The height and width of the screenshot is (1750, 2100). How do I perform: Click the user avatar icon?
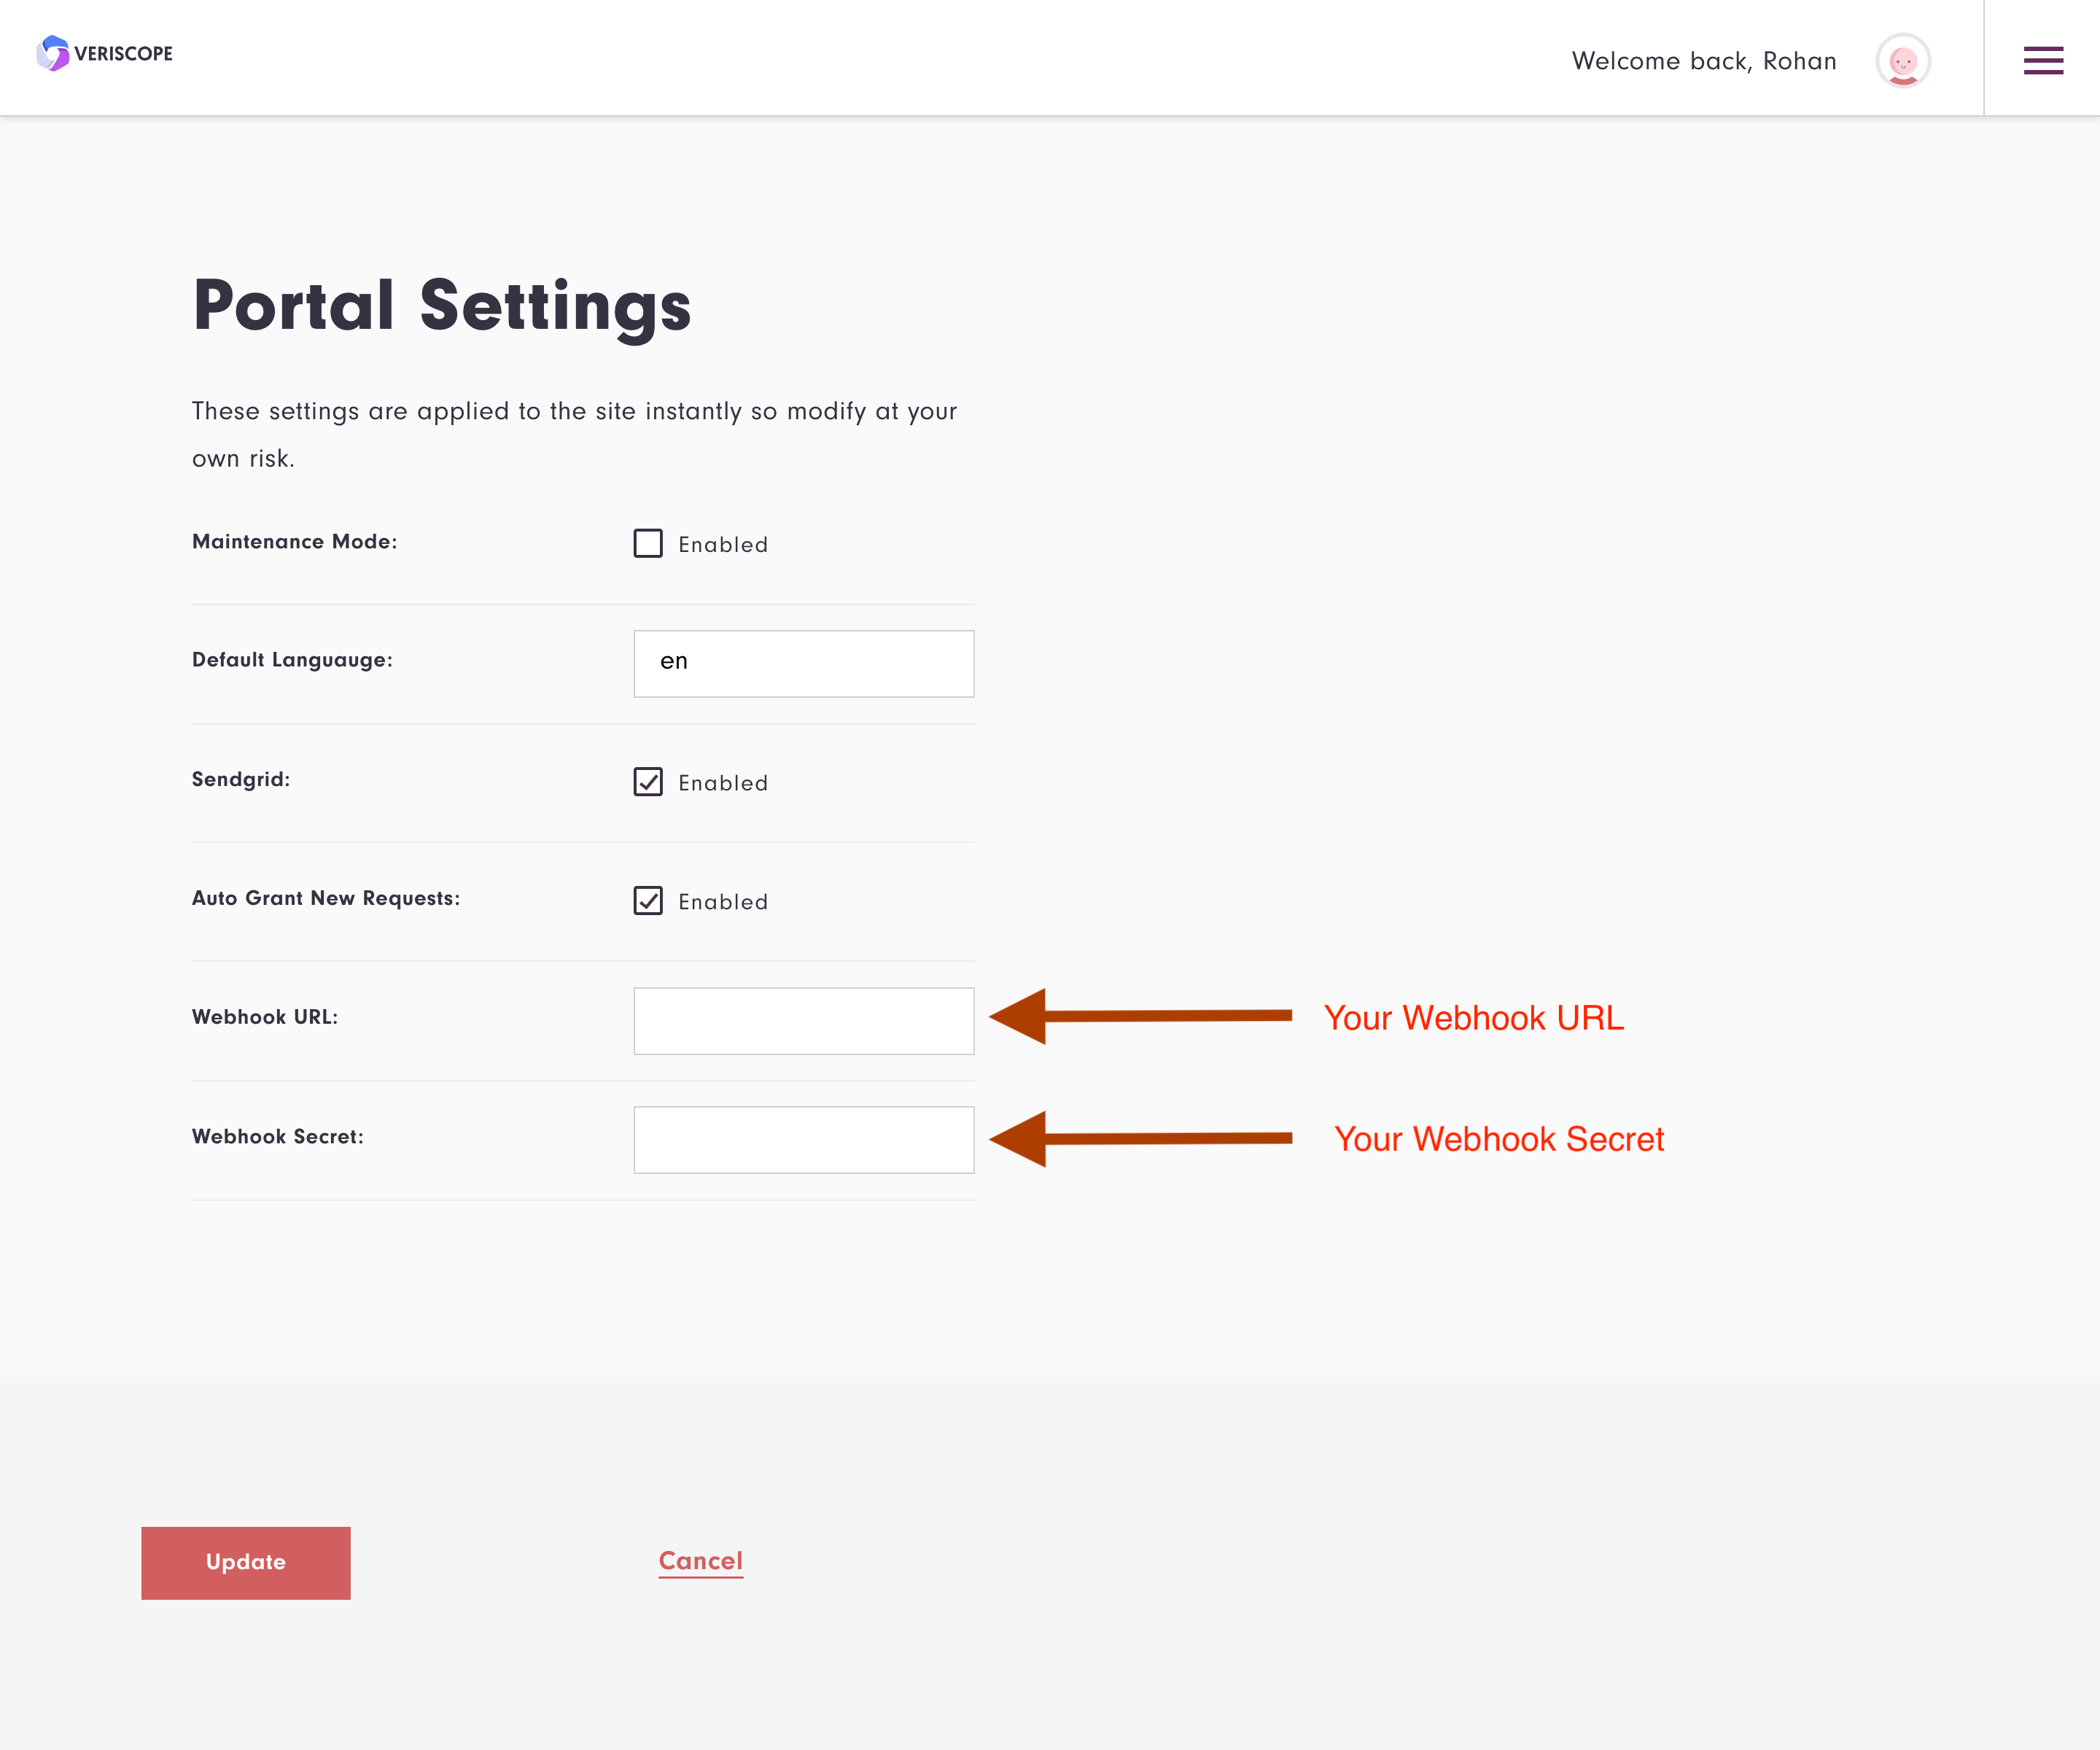pos(1902,61)
